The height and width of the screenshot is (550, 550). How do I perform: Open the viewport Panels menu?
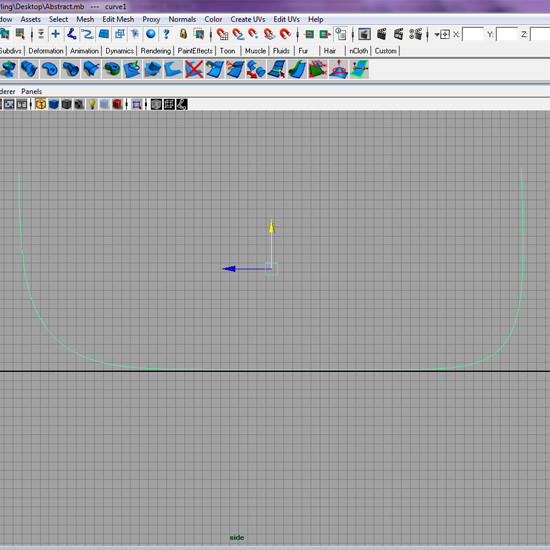(x=32, y=92)
